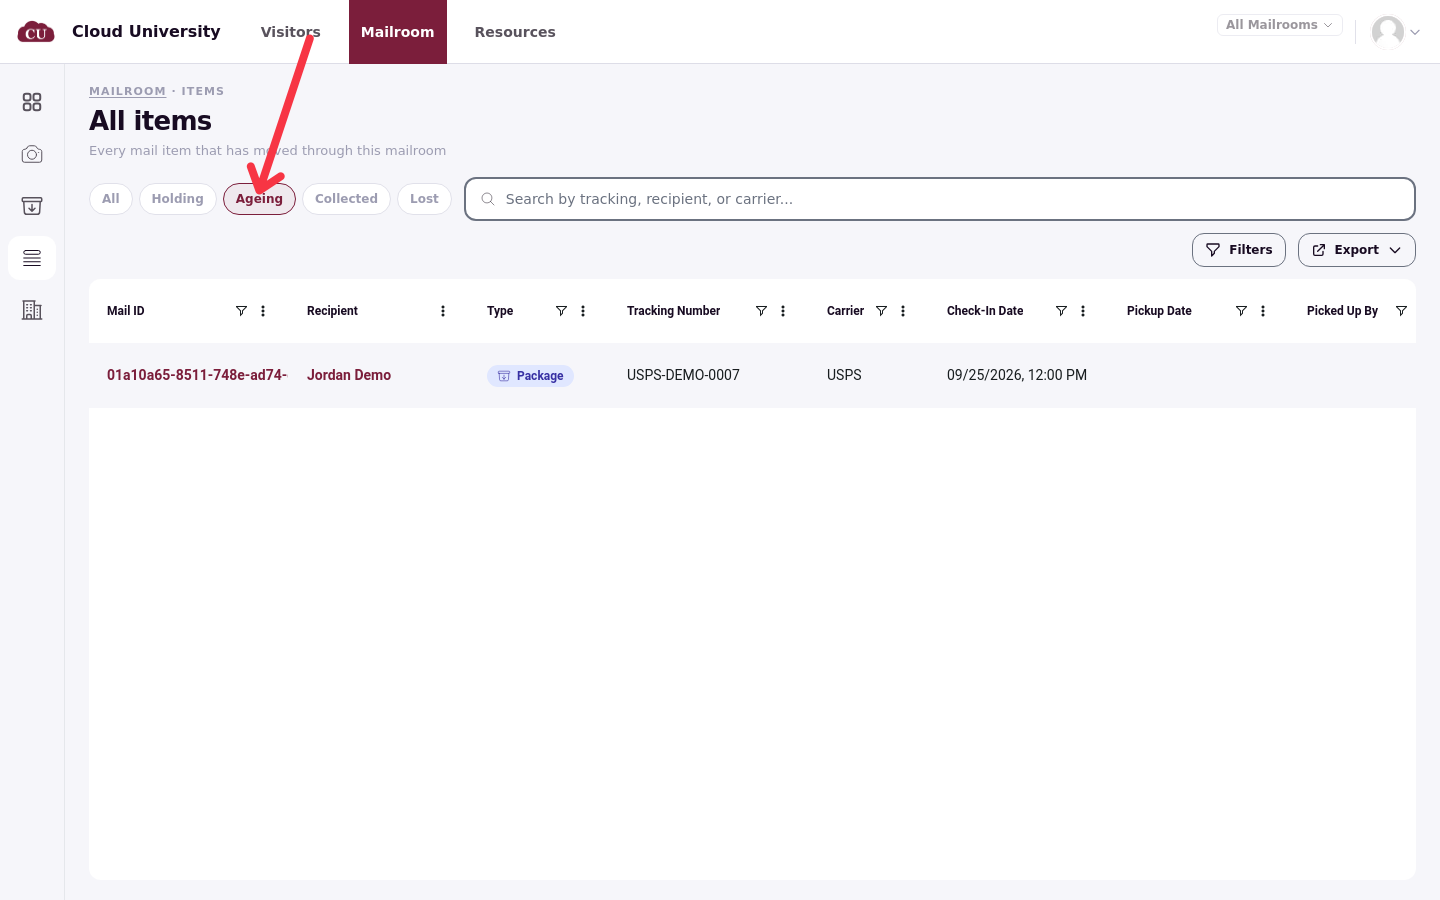Switch to the Mailroom tab
Image resolution: width=1440 pixels, height=900 pixels.
point(398,32)
